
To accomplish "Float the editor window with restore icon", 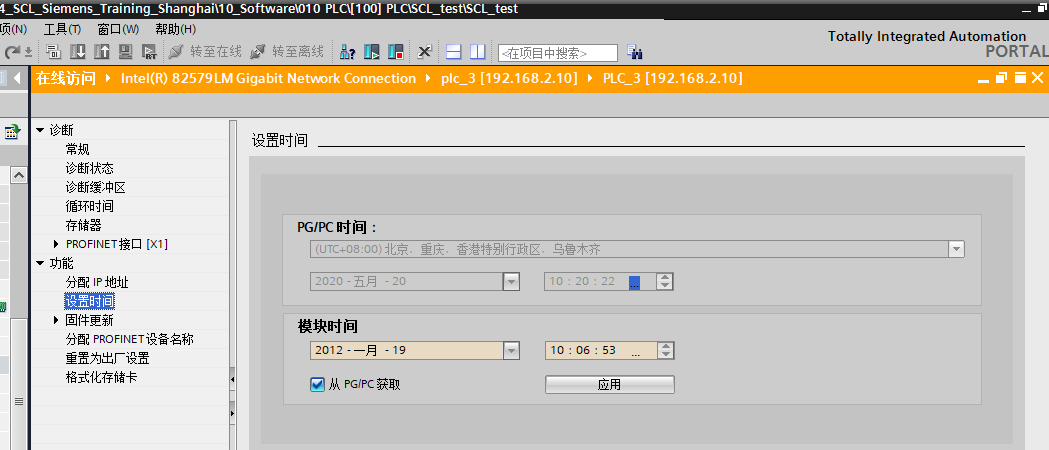I will (1001, 78).
